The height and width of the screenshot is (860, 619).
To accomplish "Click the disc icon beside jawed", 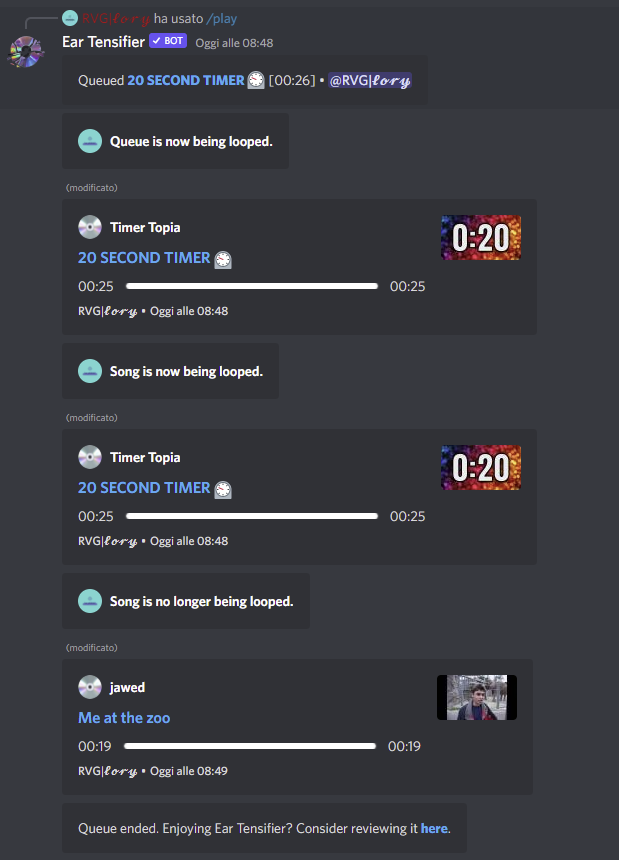I will 90,687.
